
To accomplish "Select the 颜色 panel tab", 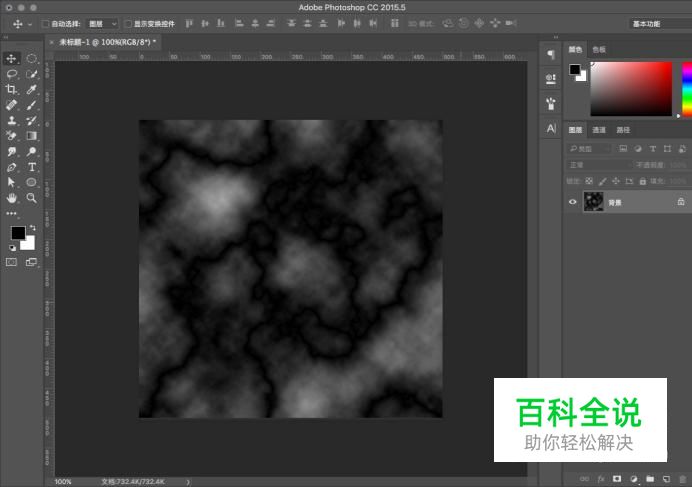I will pyautogui.click(x=575, y=49).
